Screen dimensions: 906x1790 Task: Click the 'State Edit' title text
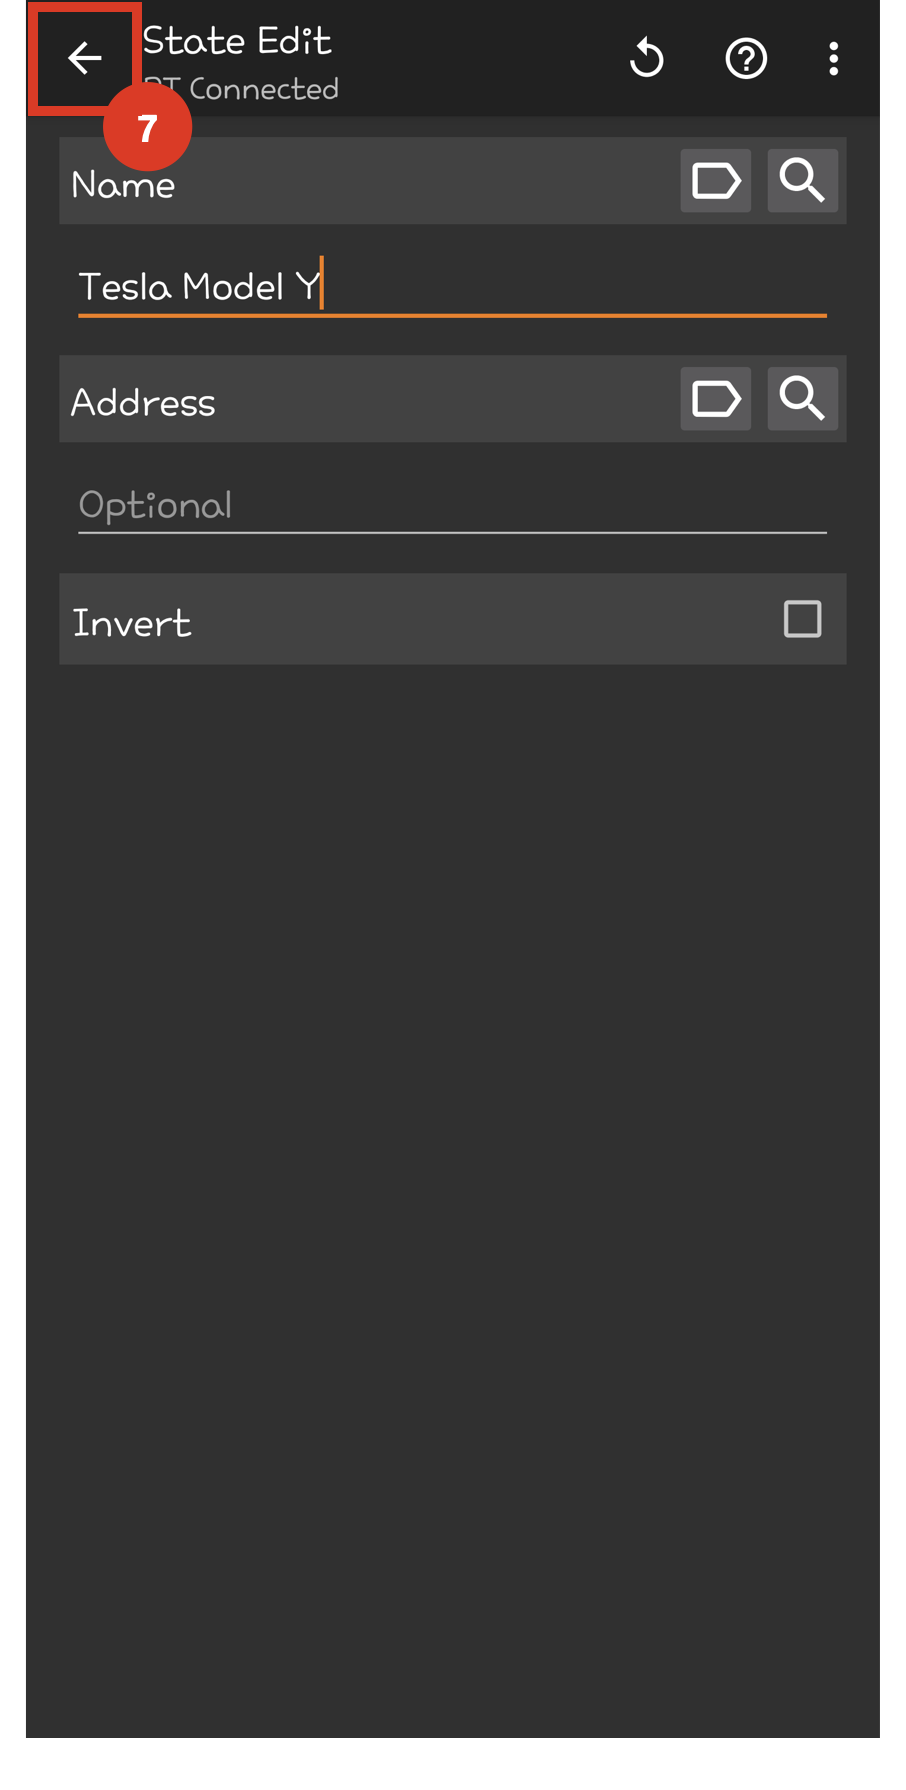237,41
